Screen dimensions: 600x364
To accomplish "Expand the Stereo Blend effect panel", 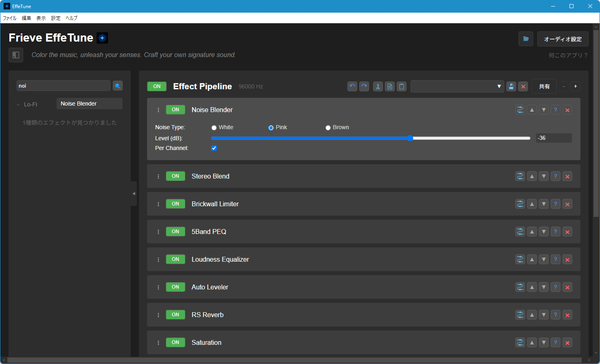I will (x=210, y=176).
